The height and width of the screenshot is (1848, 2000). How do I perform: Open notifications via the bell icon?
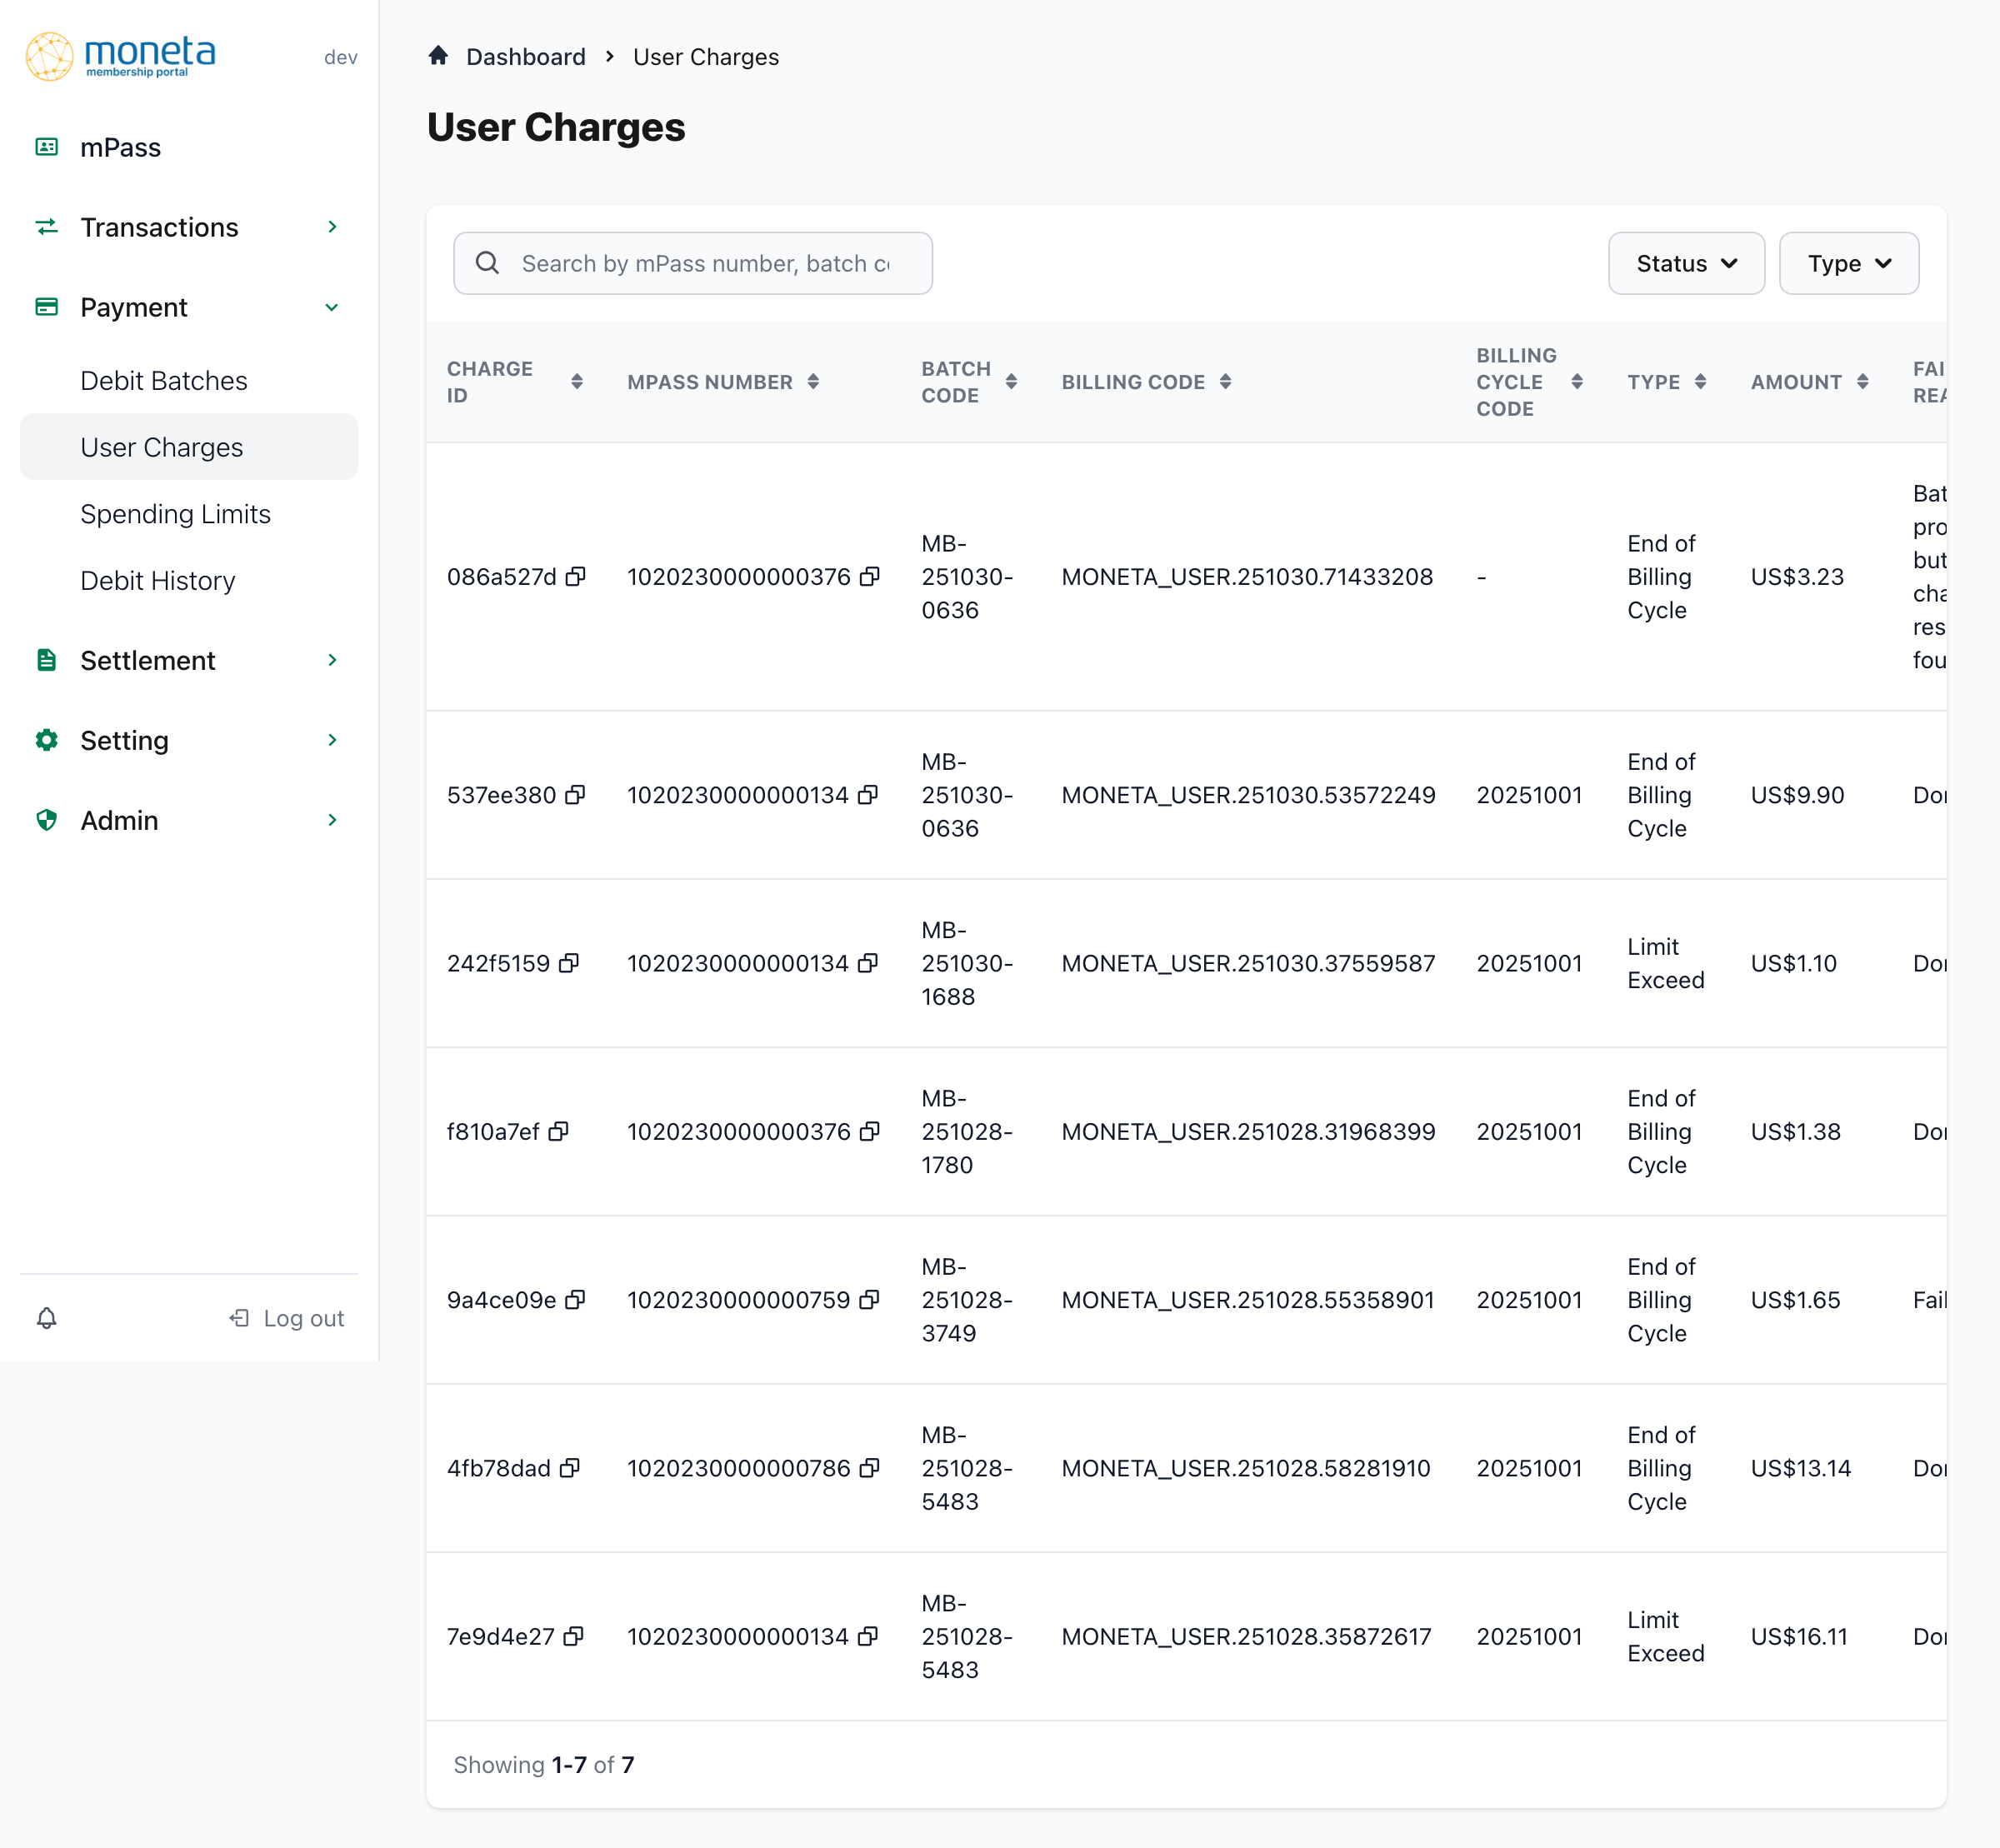(46, 1318)
